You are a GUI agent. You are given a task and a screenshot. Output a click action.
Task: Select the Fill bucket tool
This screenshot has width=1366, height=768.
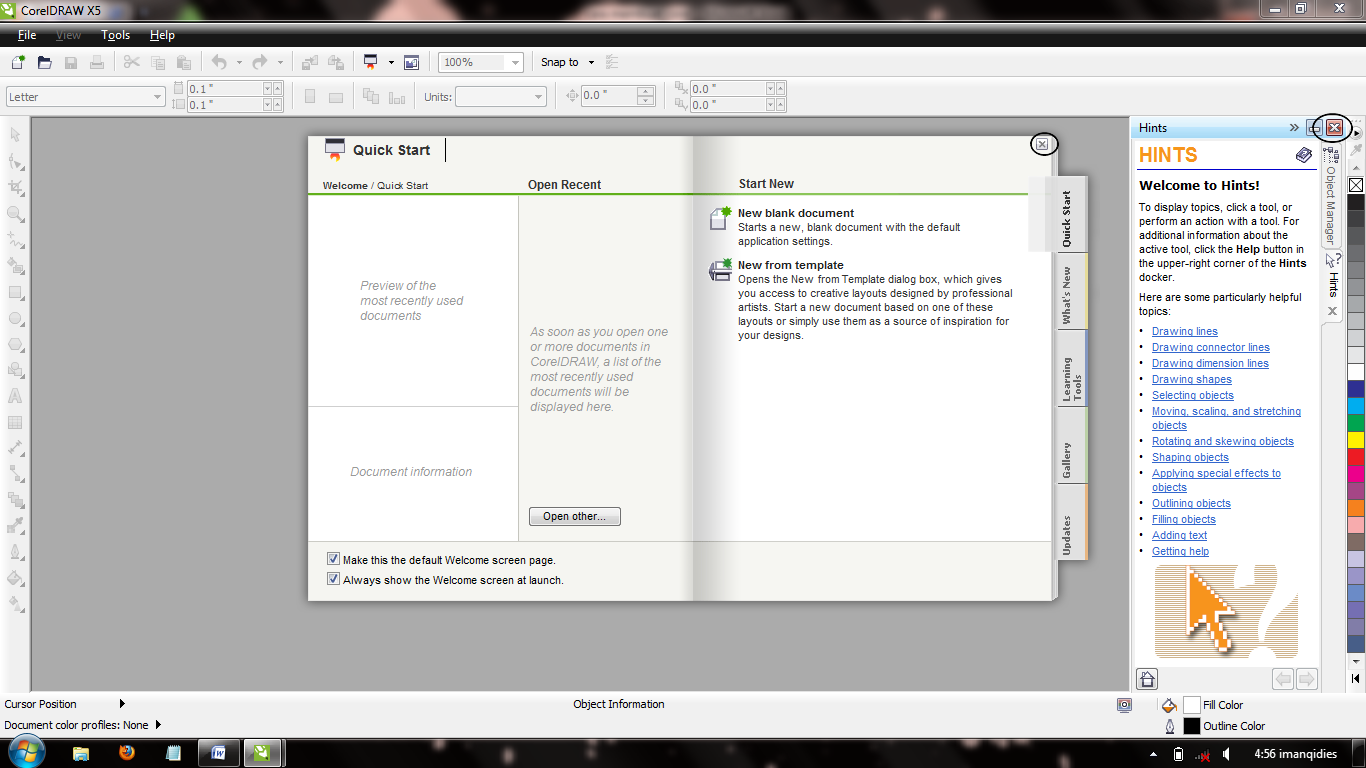click(x=15, y=578)
